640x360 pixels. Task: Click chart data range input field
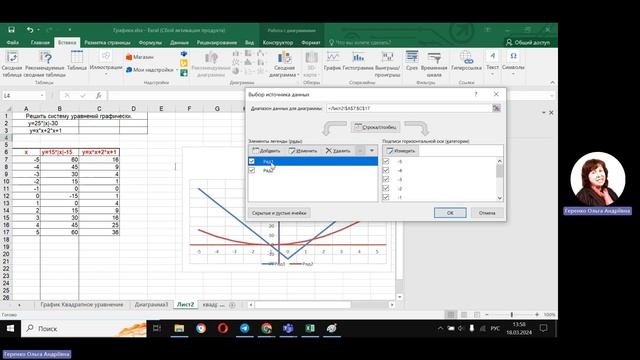click(409, 108)
